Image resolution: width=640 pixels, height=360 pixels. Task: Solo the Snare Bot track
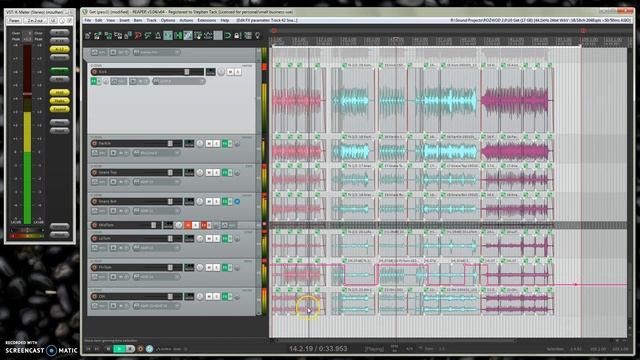(216, 202)
